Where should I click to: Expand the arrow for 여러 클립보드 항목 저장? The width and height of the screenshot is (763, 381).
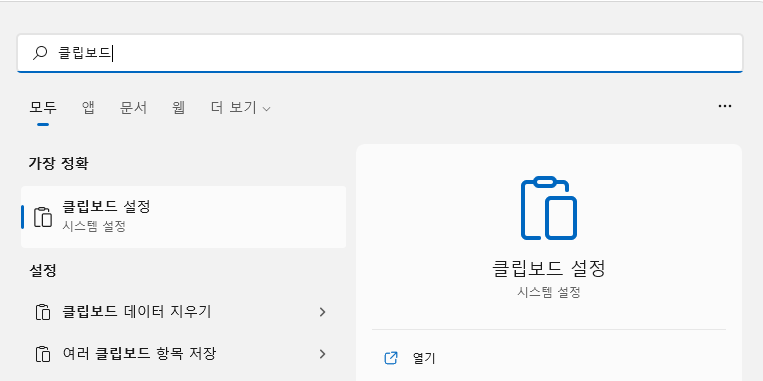point(322,354)
